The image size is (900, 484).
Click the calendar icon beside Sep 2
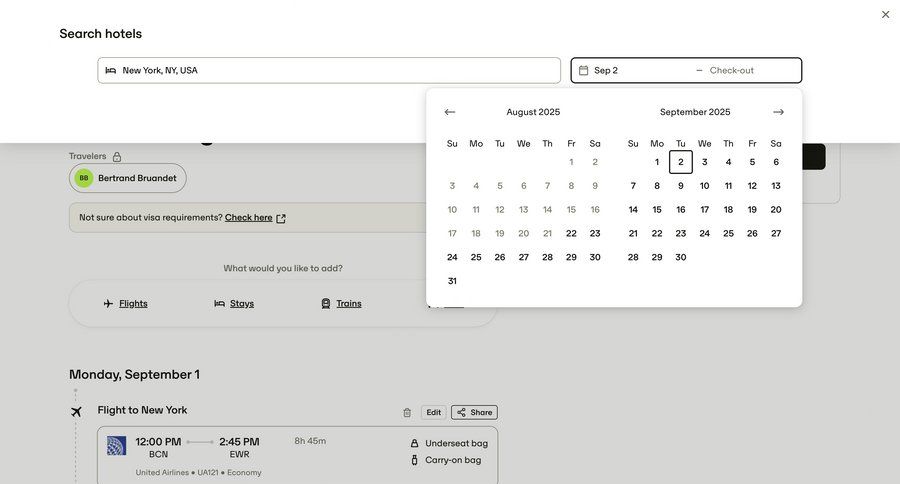583,70
